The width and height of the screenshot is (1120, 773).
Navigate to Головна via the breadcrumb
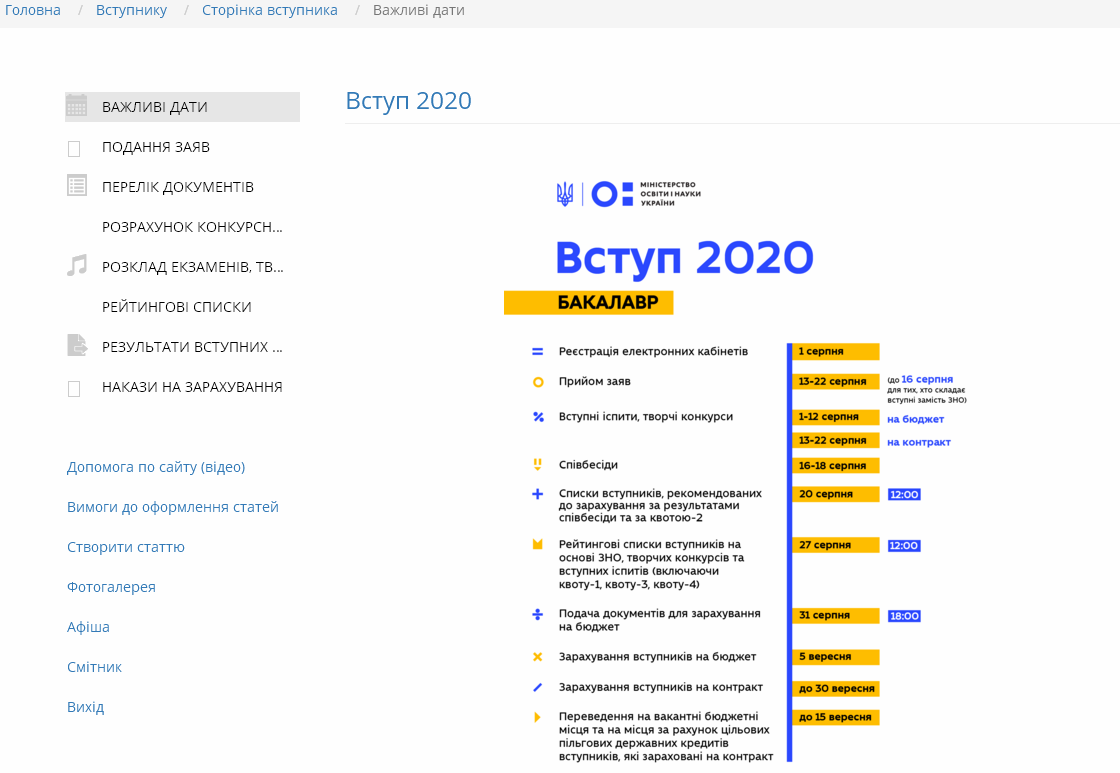(31, 10)
